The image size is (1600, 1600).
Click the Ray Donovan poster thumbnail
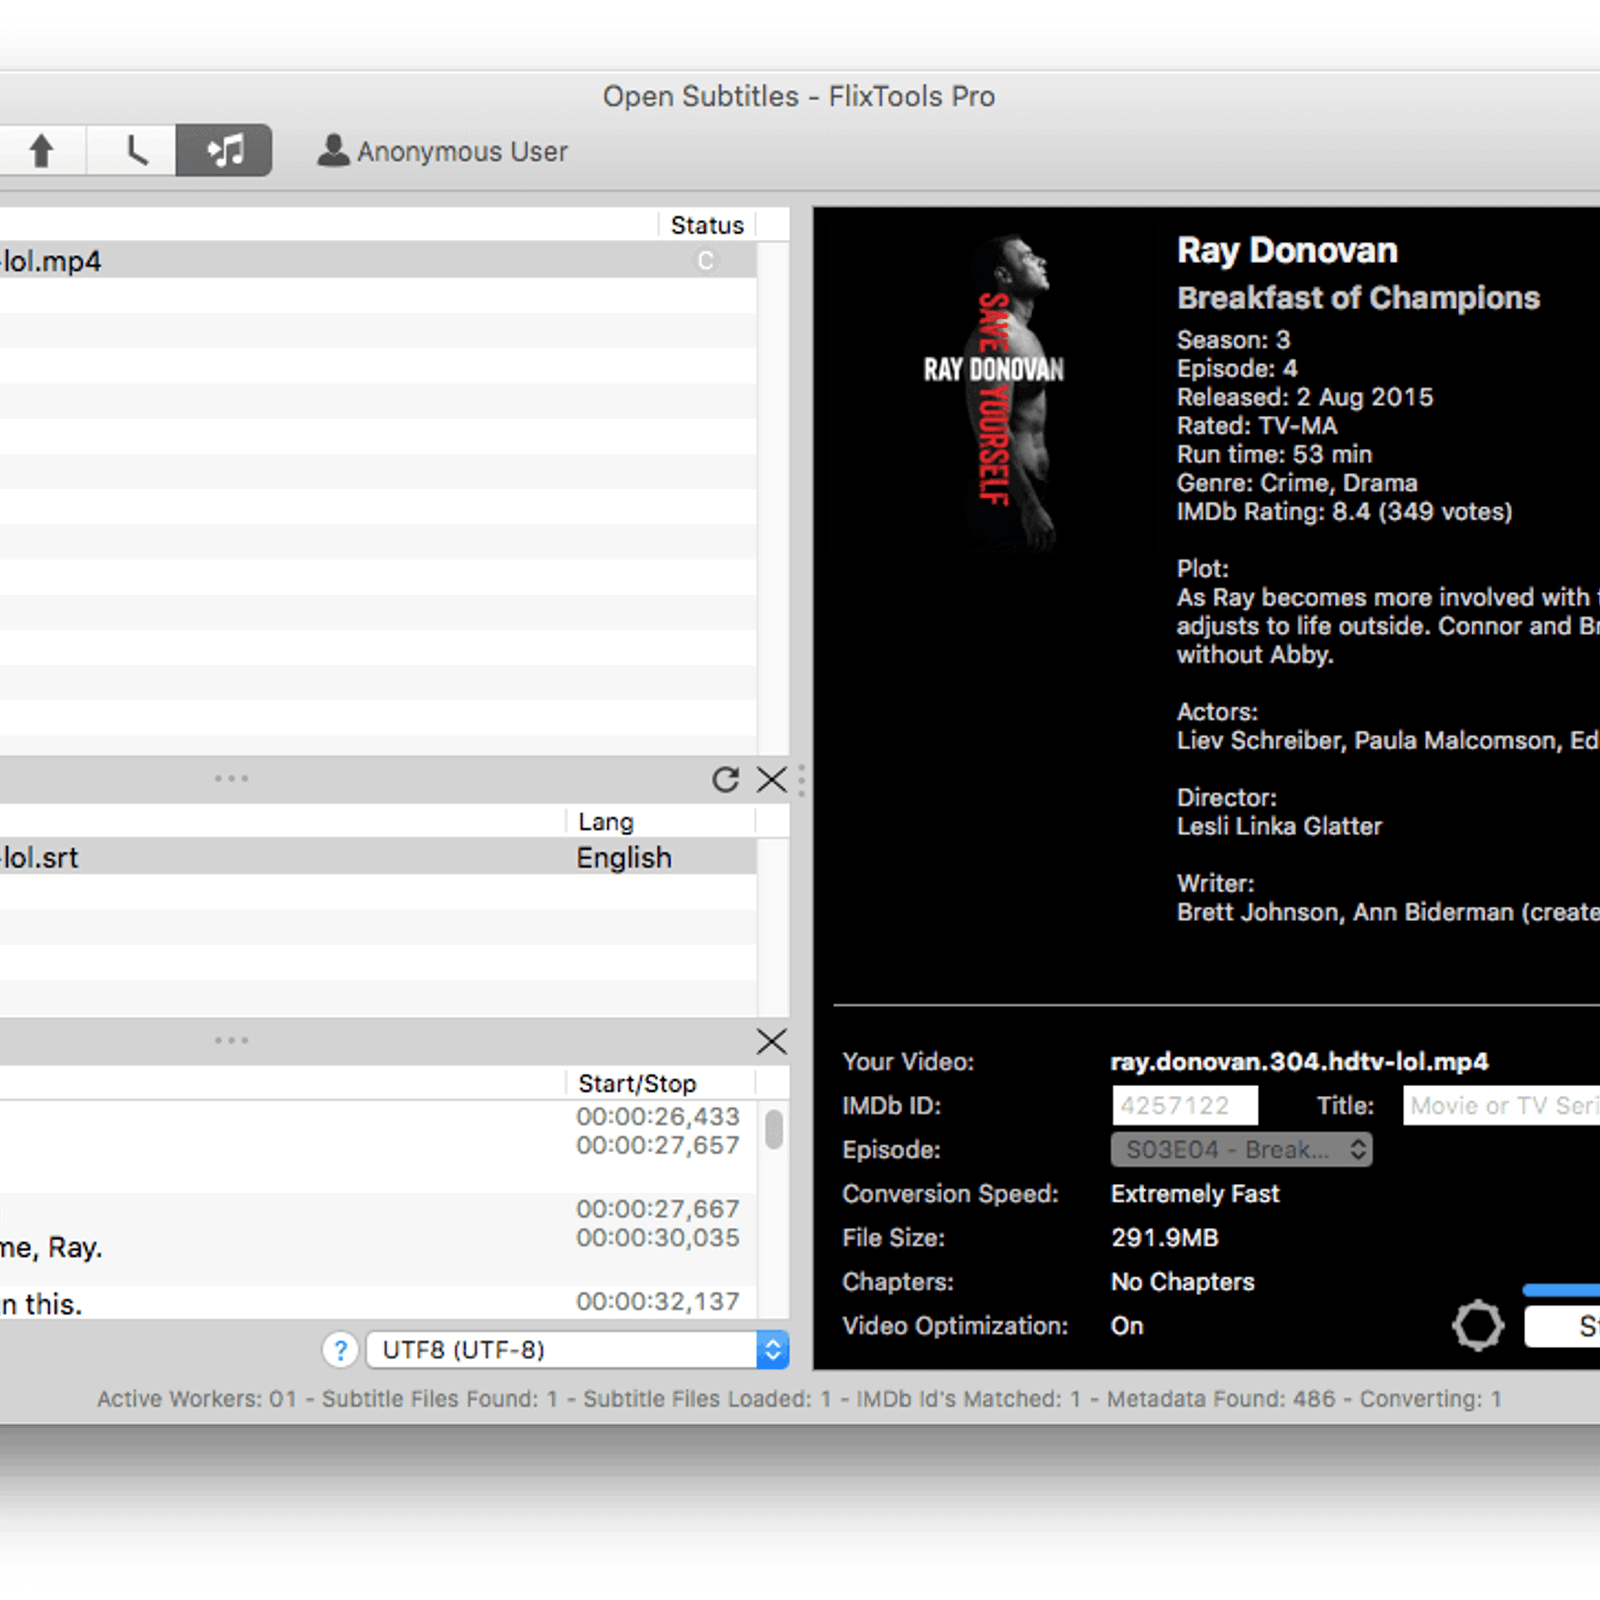point(995,388)
